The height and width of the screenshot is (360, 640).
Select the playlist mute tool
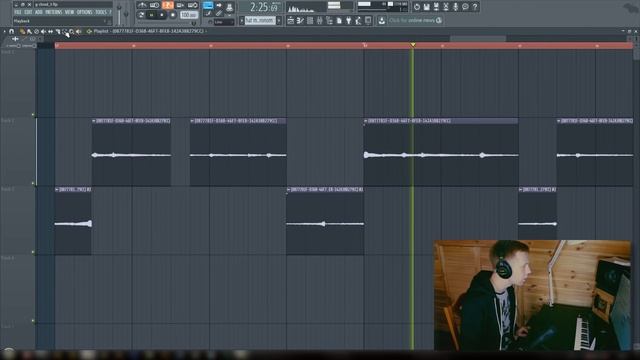(43, 31)
